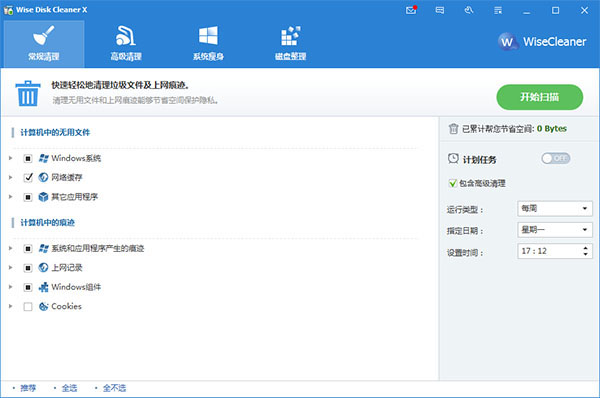Screen dimensions: 600x398
Task: Click the WiseCleaner logo
Action: (542, 41)
